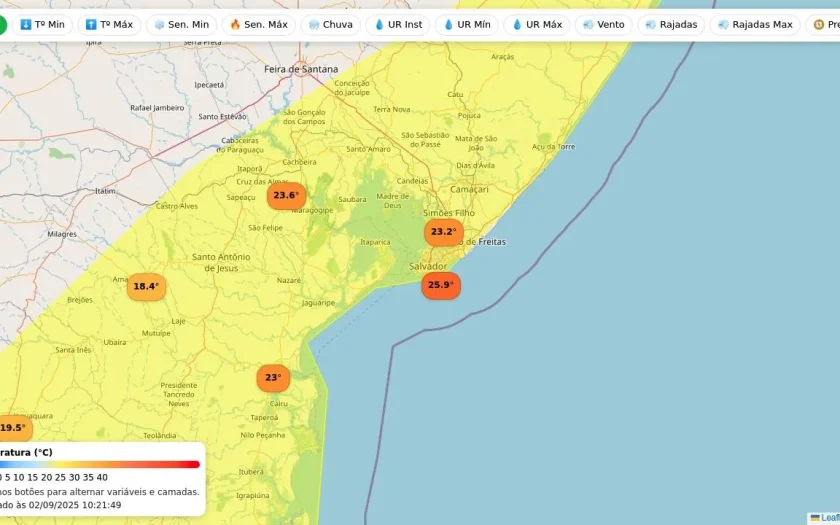Click the Cachoeira map label

pos(299,162)
